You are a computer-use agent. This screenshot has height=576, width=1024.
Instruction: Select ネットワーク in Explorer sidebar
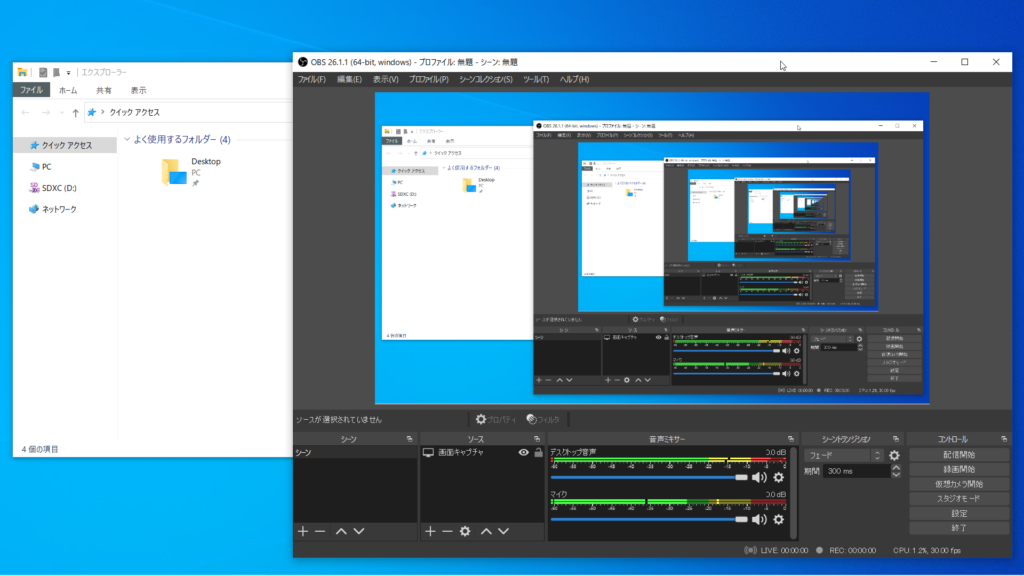pos(59,209)
